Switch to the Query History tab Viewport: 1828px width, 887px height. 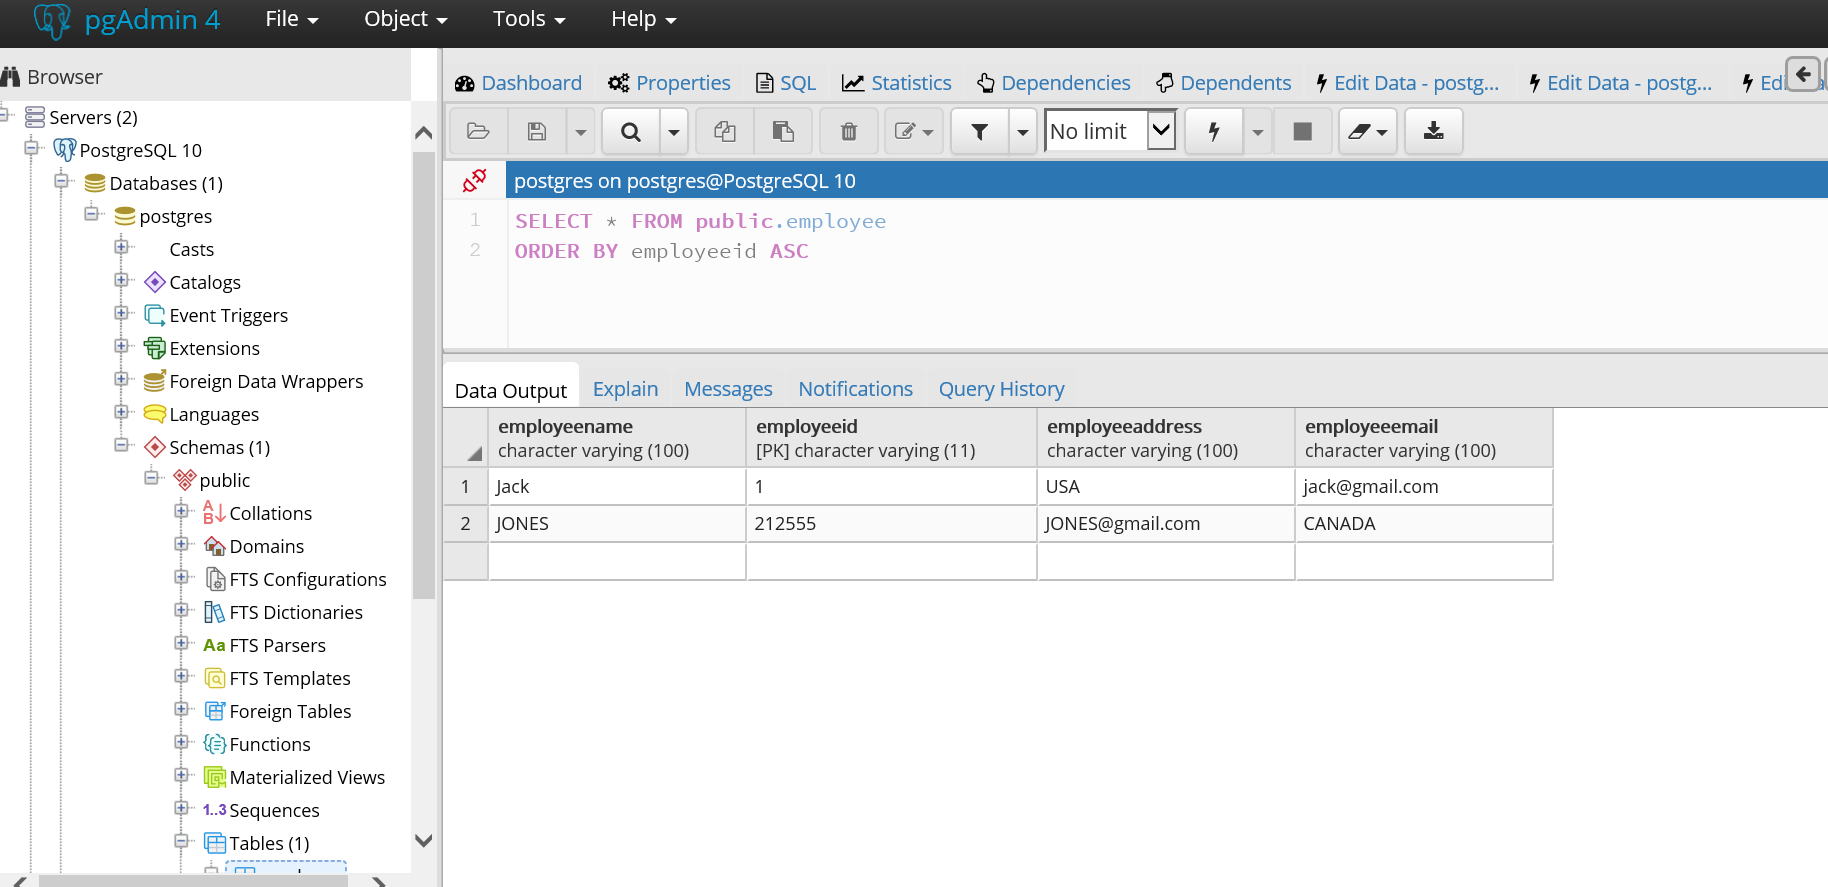tap(1001, 389)
